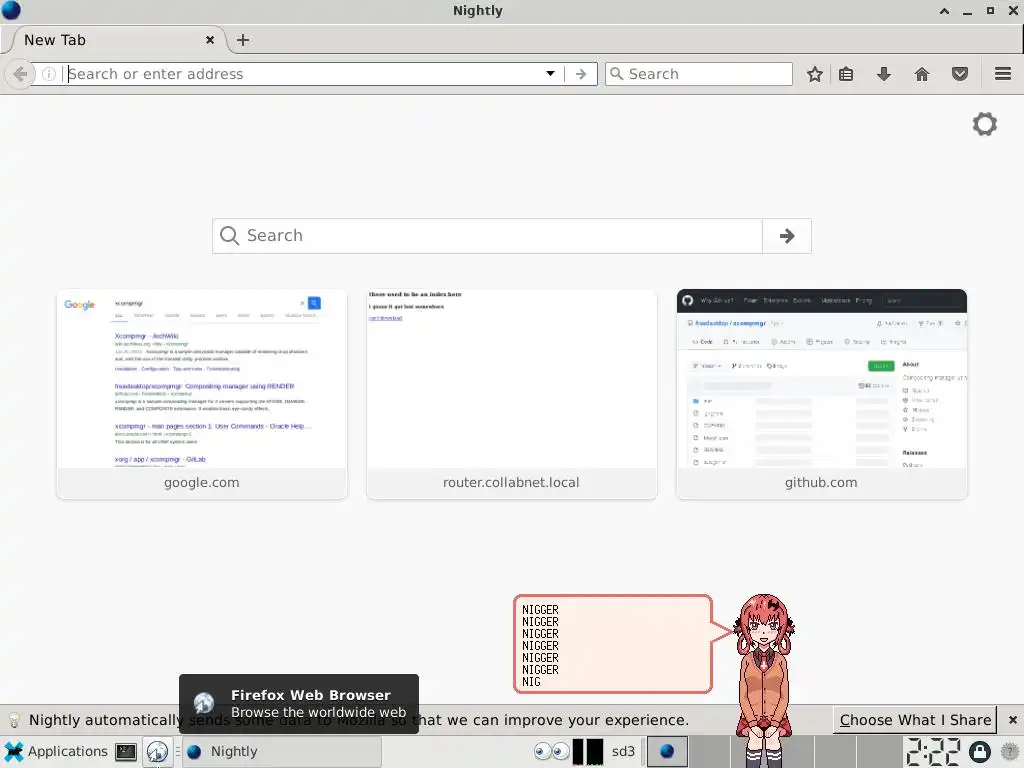Click the xeyes applet in panel
This screenshot has width=1024, height=768.
click(551, 752)
